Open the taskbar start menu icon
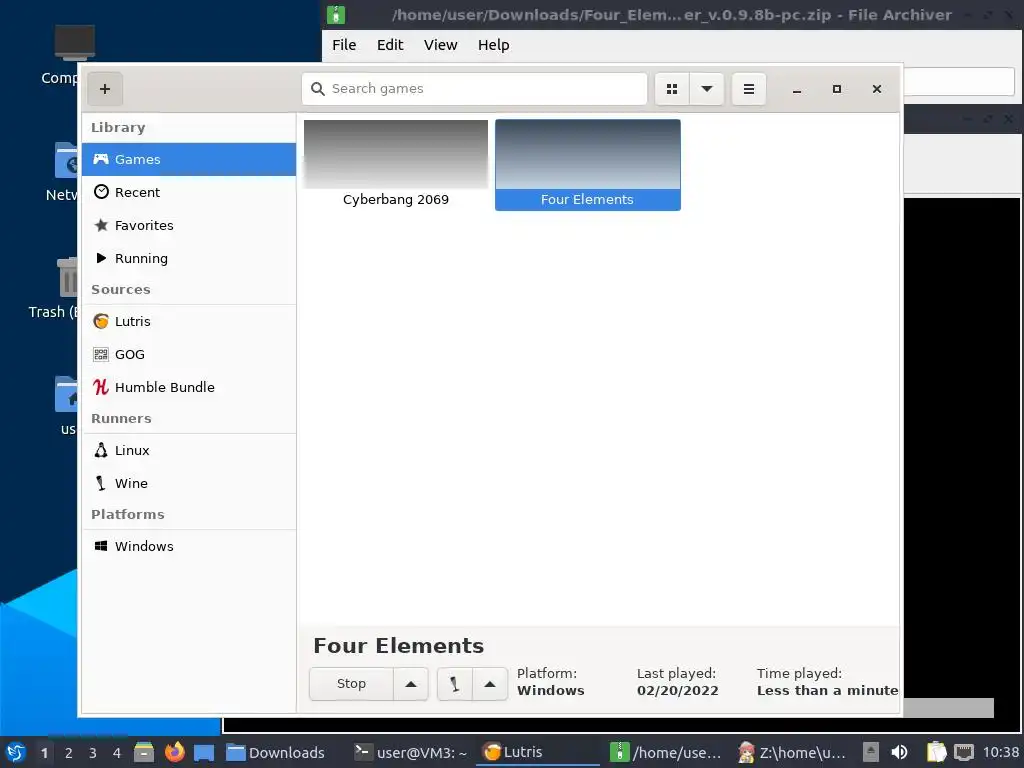 [x=16, y=752]
